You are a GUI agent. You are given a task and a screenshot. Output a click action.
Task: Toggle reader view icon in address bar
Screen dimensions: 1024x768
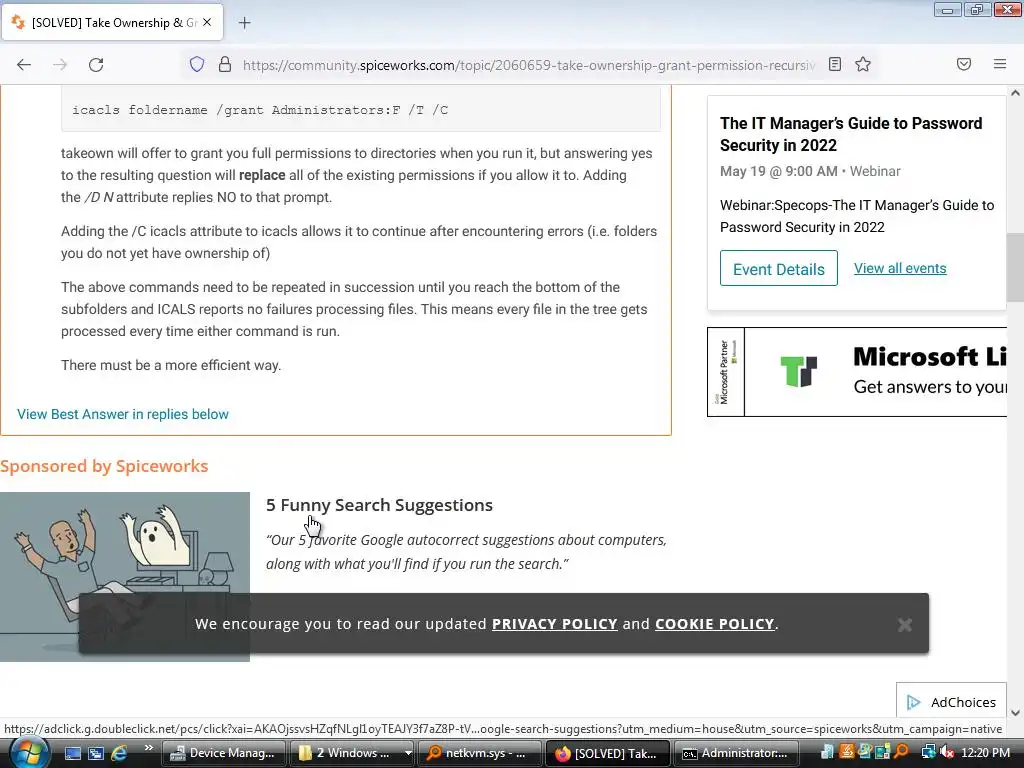(835, 65)
